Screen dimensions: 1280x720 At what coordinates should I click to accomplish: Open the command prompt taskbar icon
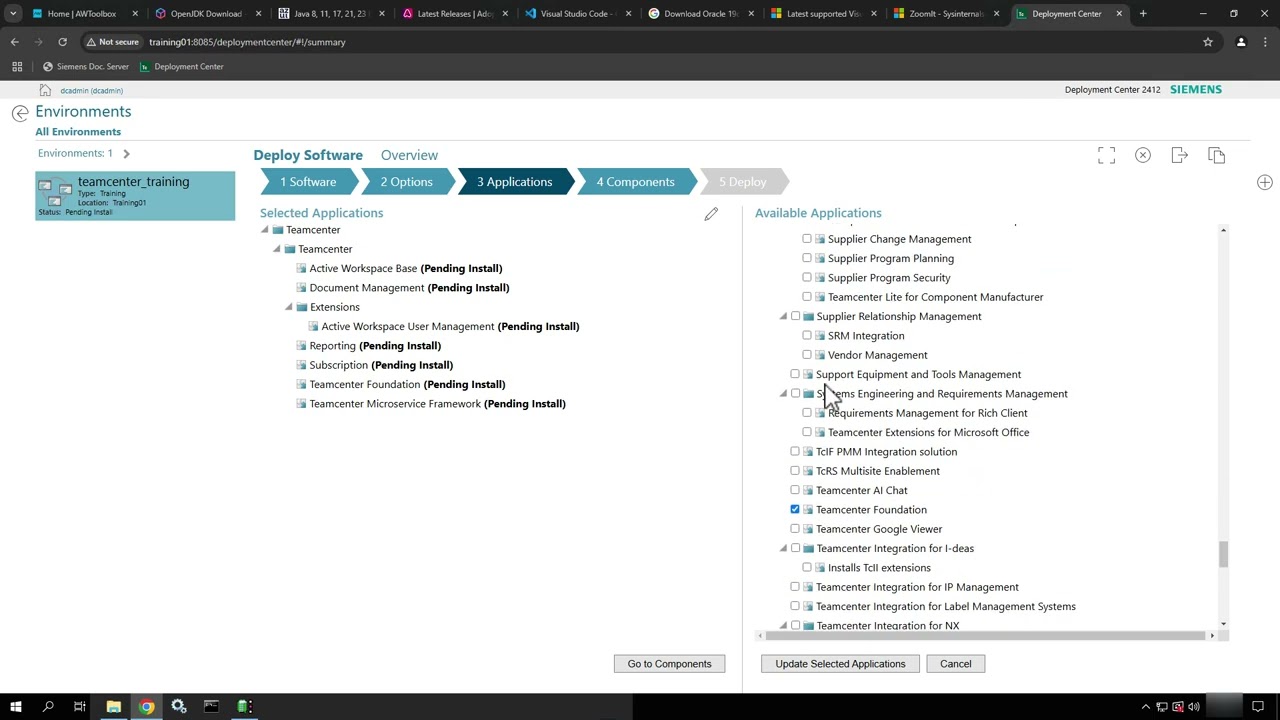click(211, 707)
